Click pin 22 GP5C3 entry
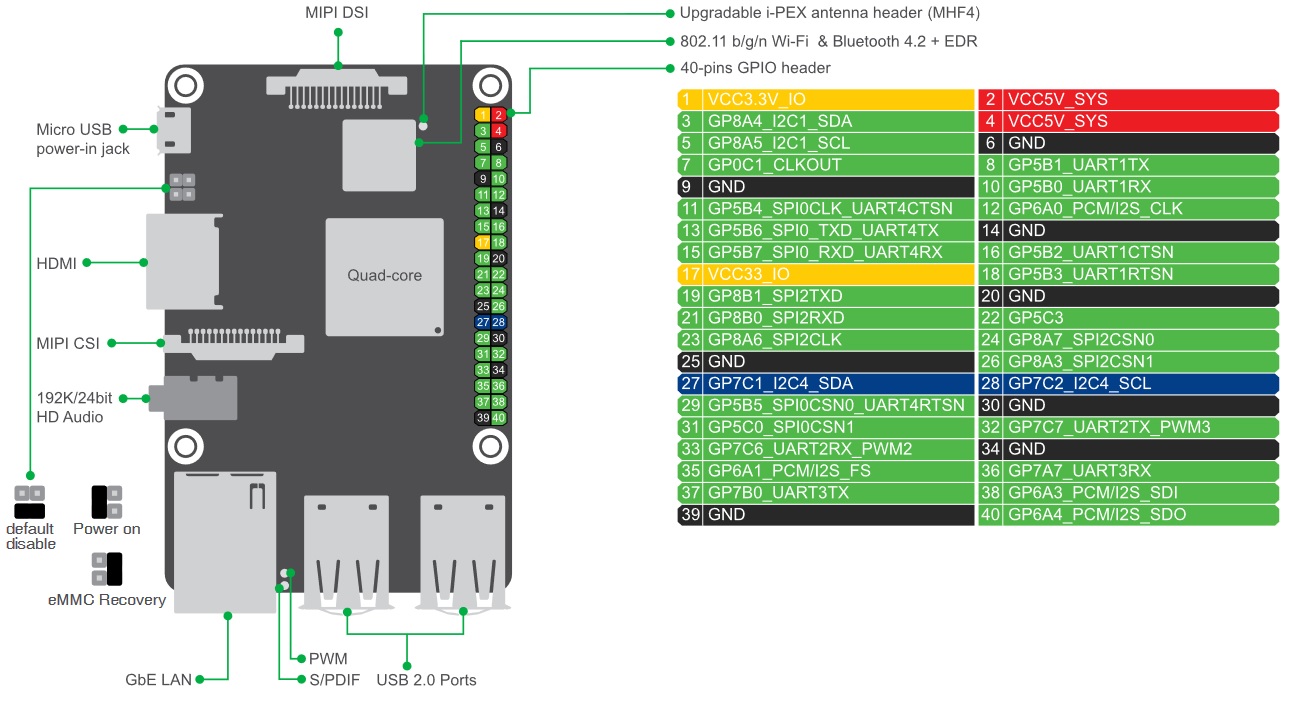The width and height of the screenshot is (1295, 706). (1129, 318)
